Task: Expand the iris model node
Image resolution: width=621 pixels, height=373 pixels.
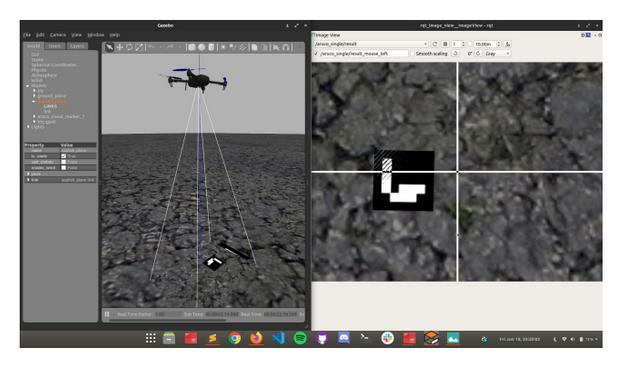Action: [34, 91]
